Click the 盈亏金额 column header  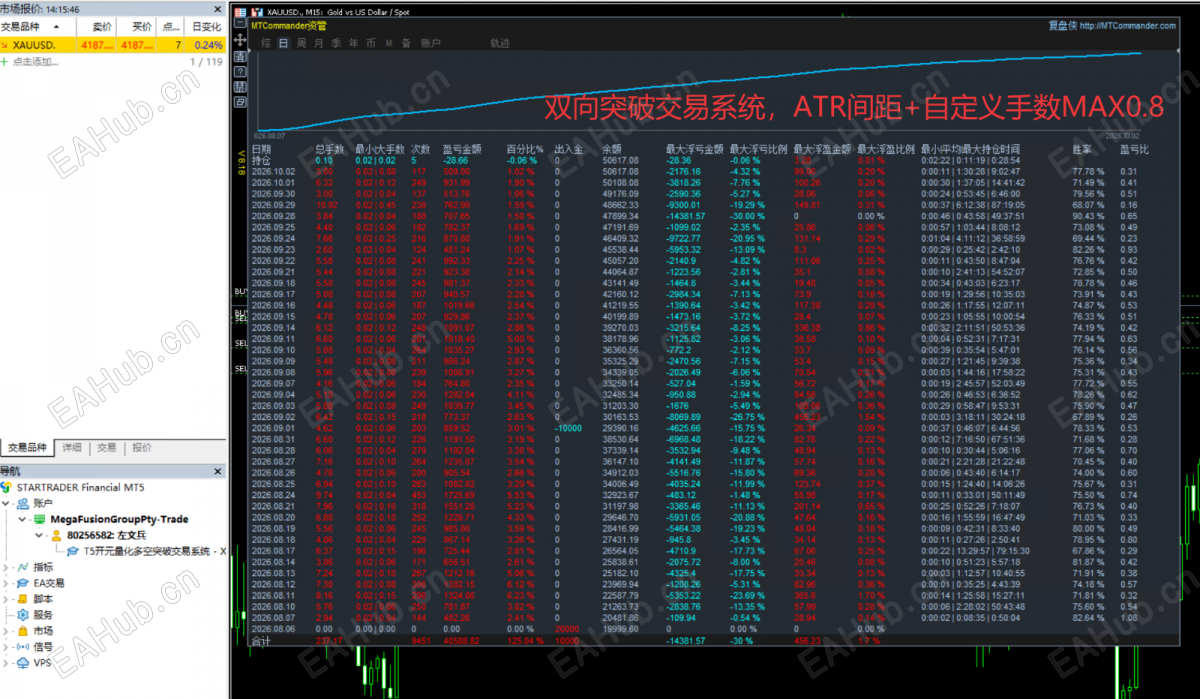click(462, 149)
